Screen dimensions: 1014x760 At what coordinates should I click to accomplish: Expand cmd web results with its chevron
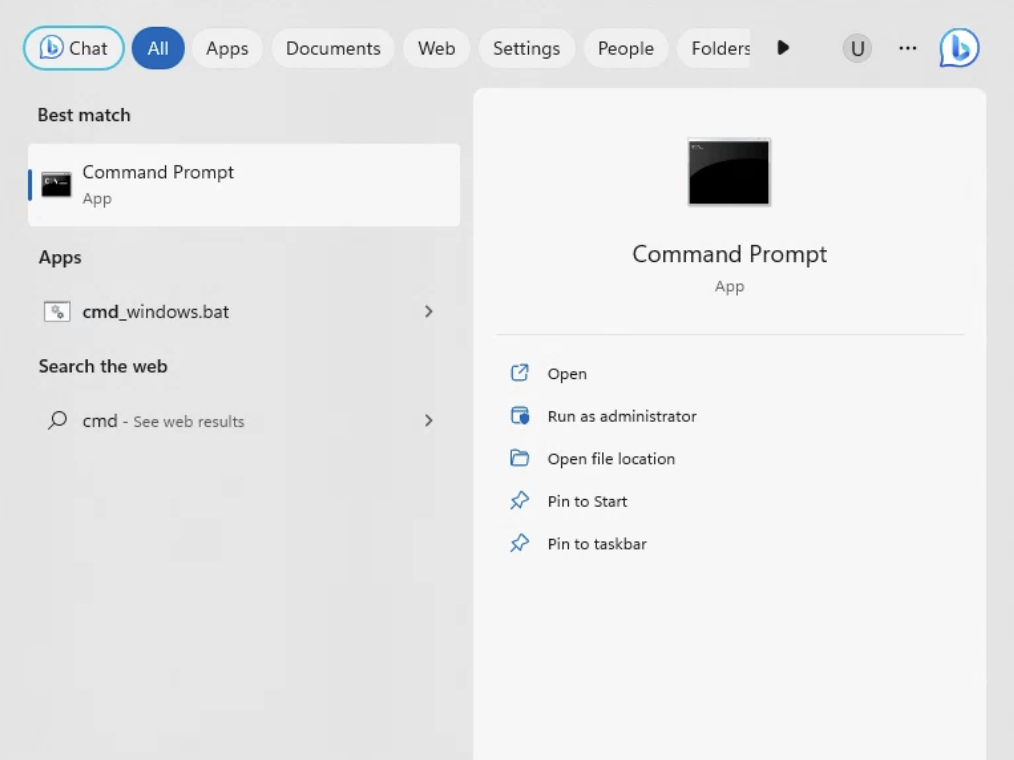click(428, 421)
